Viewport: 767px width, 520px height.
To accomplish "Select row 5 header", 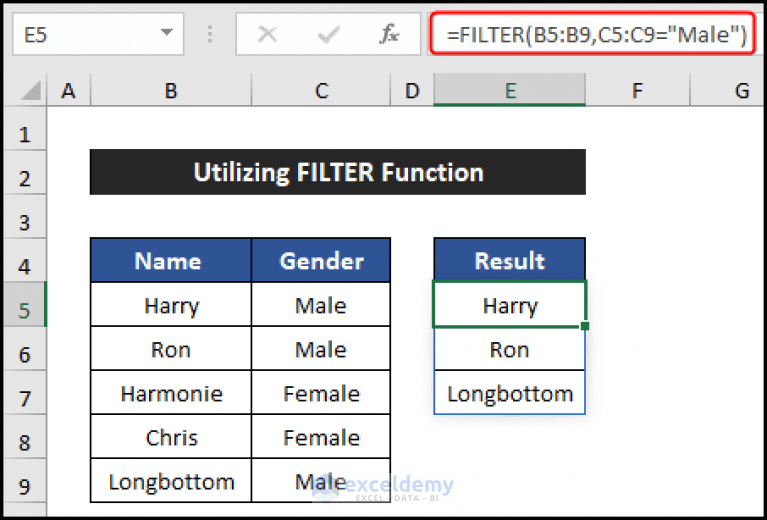I will 25,304.
